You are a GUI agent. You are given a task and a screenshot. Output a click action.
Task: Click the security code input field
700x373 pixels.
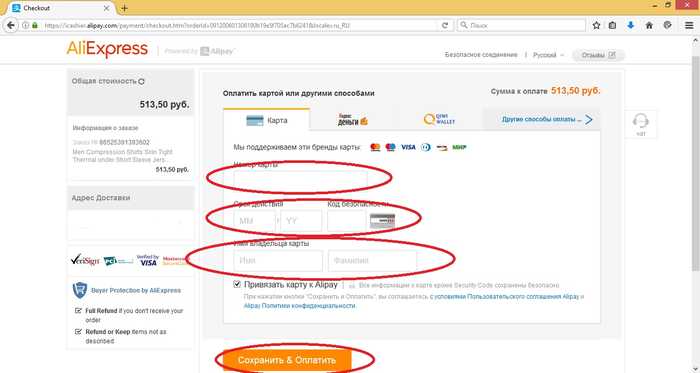coord(347,221)
